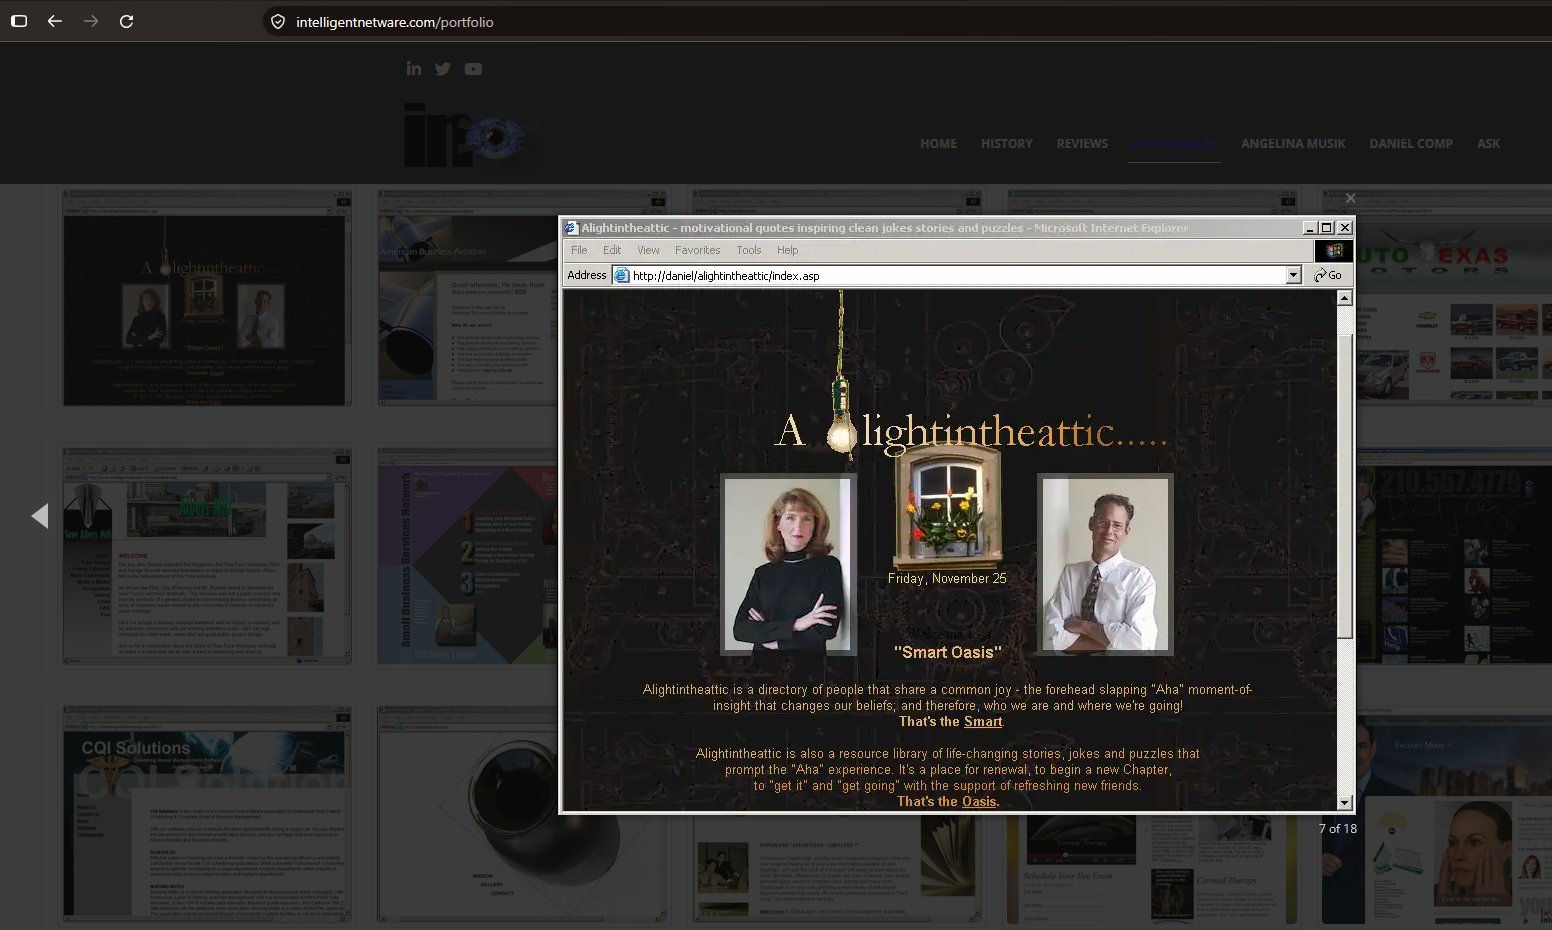Click the Go button beside Address bar
The width and height of the screenshot is (1552, 930).
pyautogui.click(x=1329, y=275)
